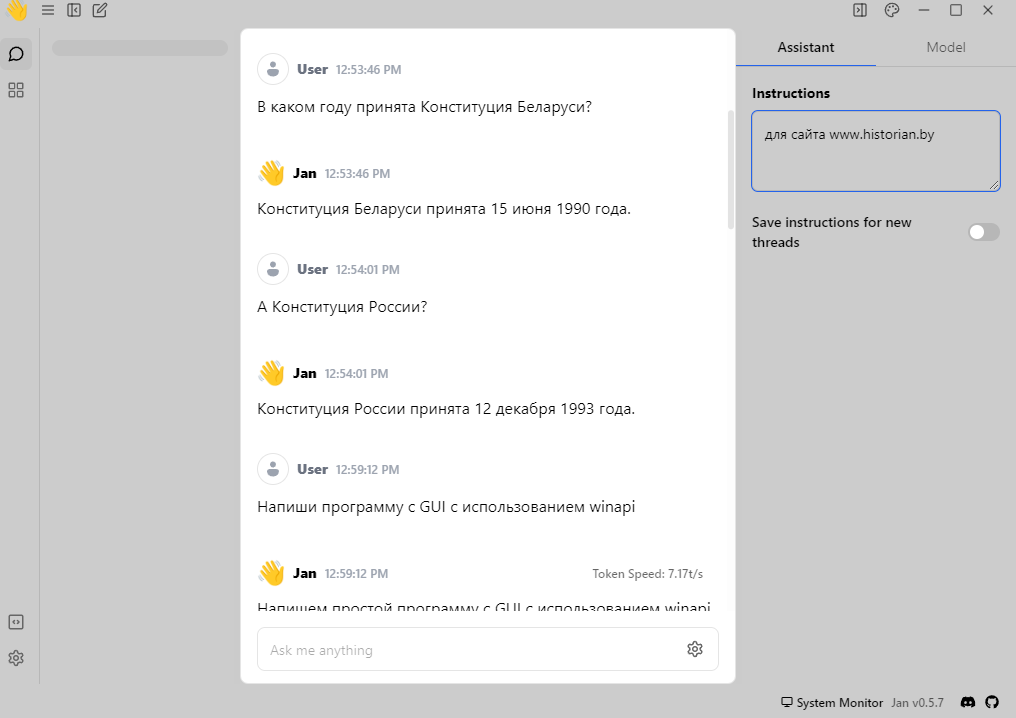Focus the Ask me anything input
This screenshot has width=1016, height=718.
pyautogui.click(x=470, y=650)
